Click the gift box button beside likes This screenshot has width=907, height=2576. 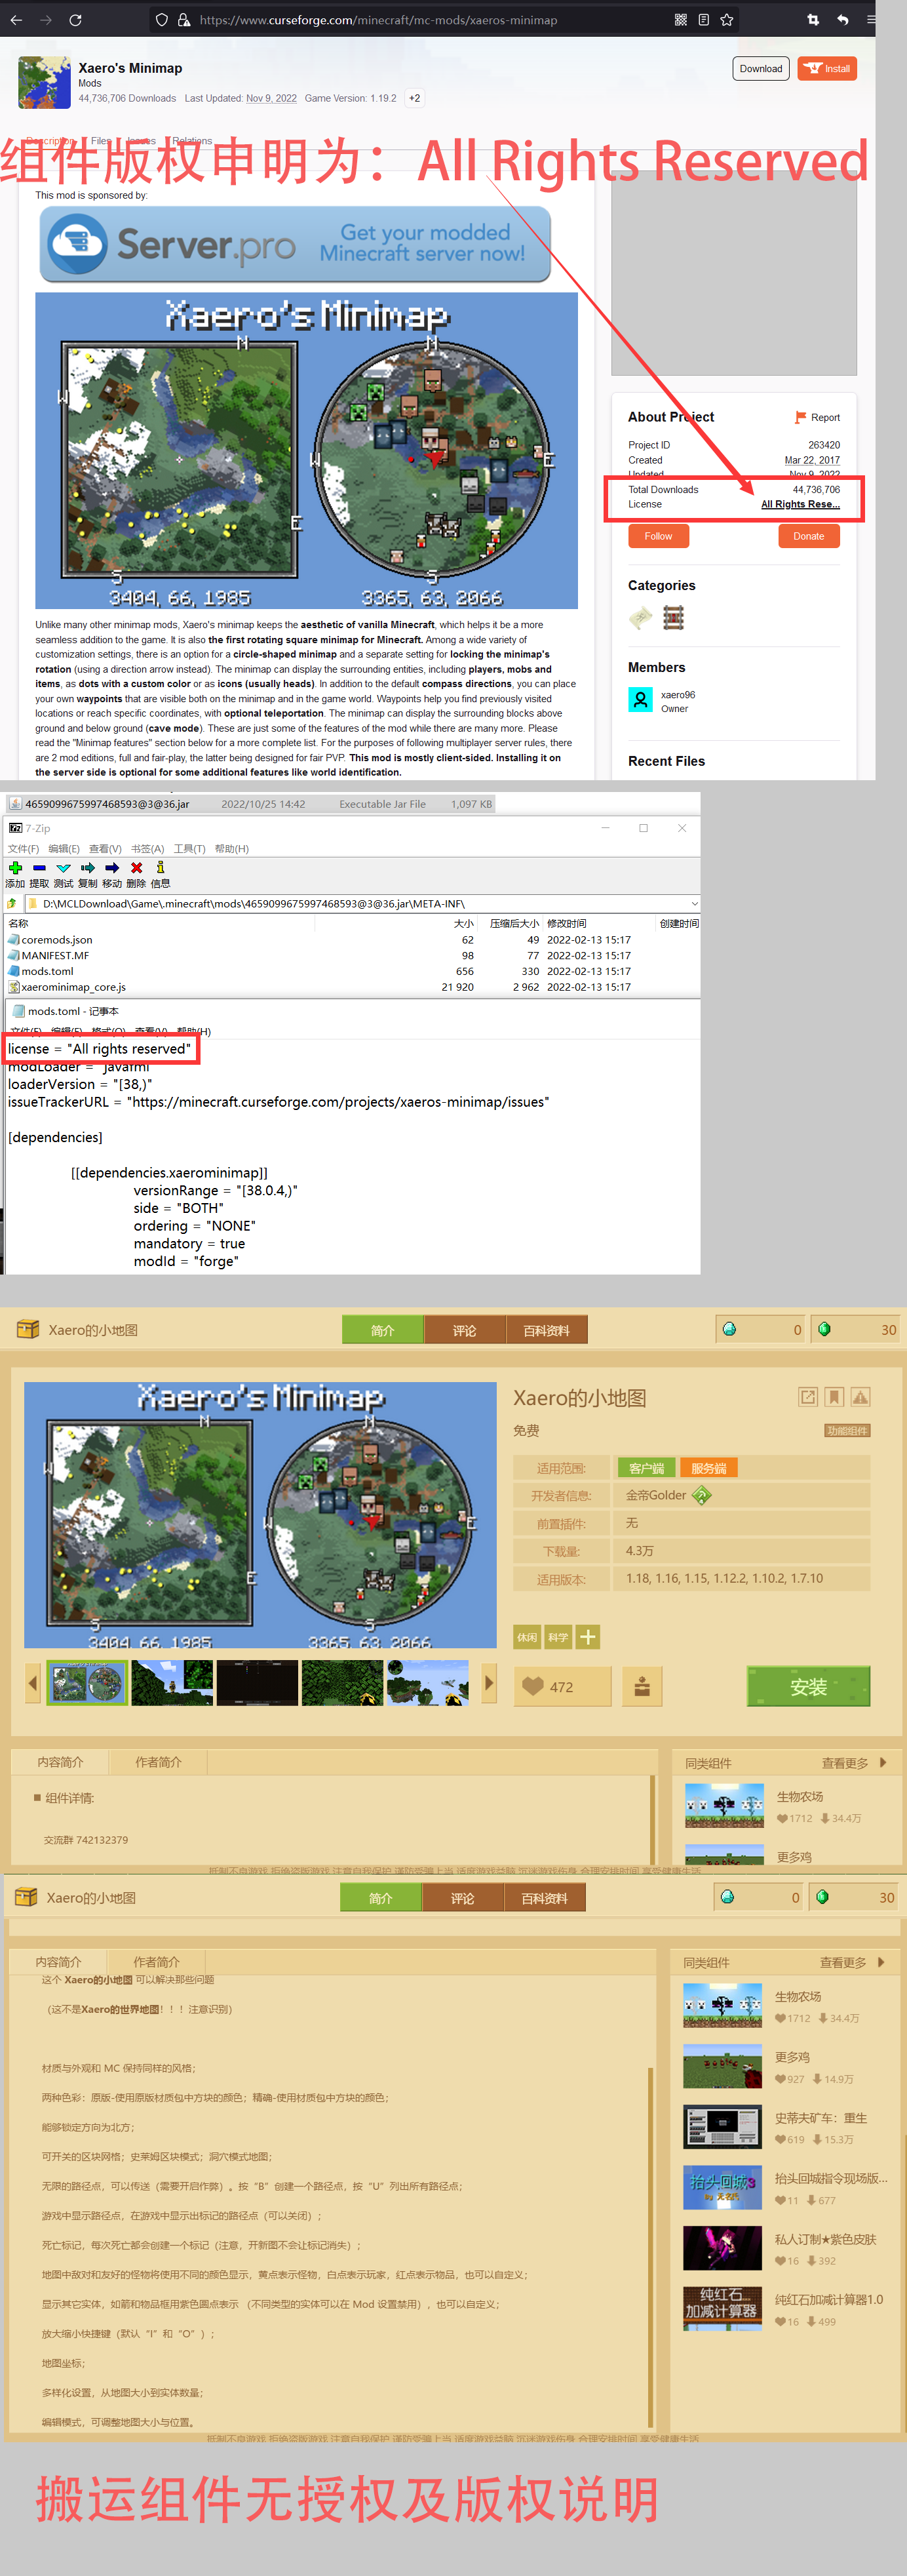pyautogui.click(x=642, y=1686)
